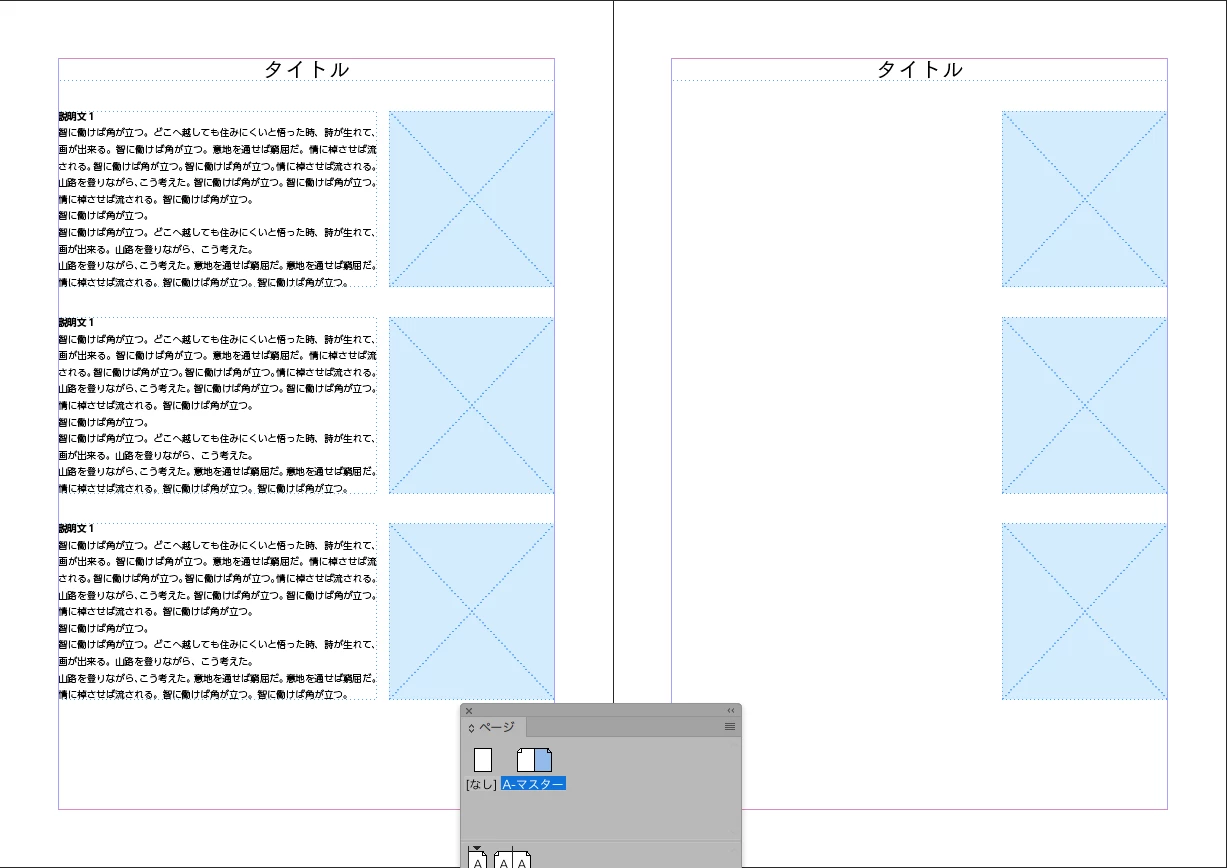
Task: Select the A-マスター spread thumbnail
Action: (534, 760)
